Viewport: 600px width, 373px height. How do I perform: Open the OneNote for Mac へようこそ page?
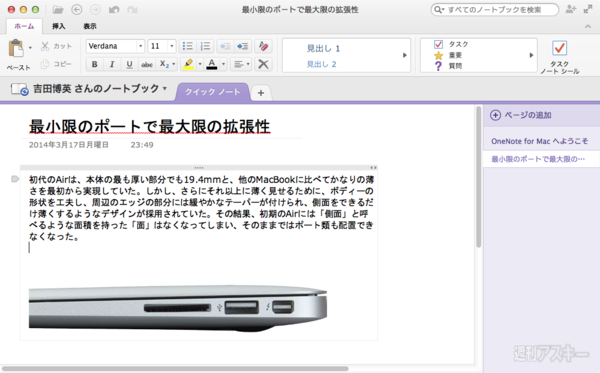coord(540,141)
